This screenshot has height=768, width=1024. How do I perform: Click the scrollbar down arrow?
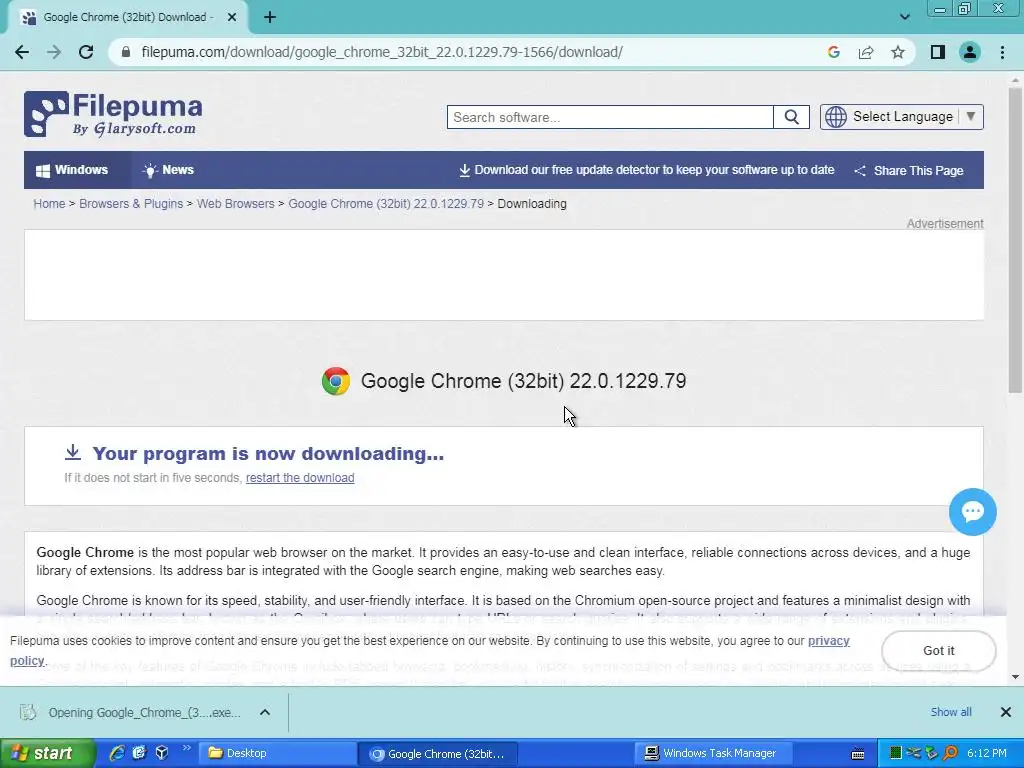[x=1015, y=677]
